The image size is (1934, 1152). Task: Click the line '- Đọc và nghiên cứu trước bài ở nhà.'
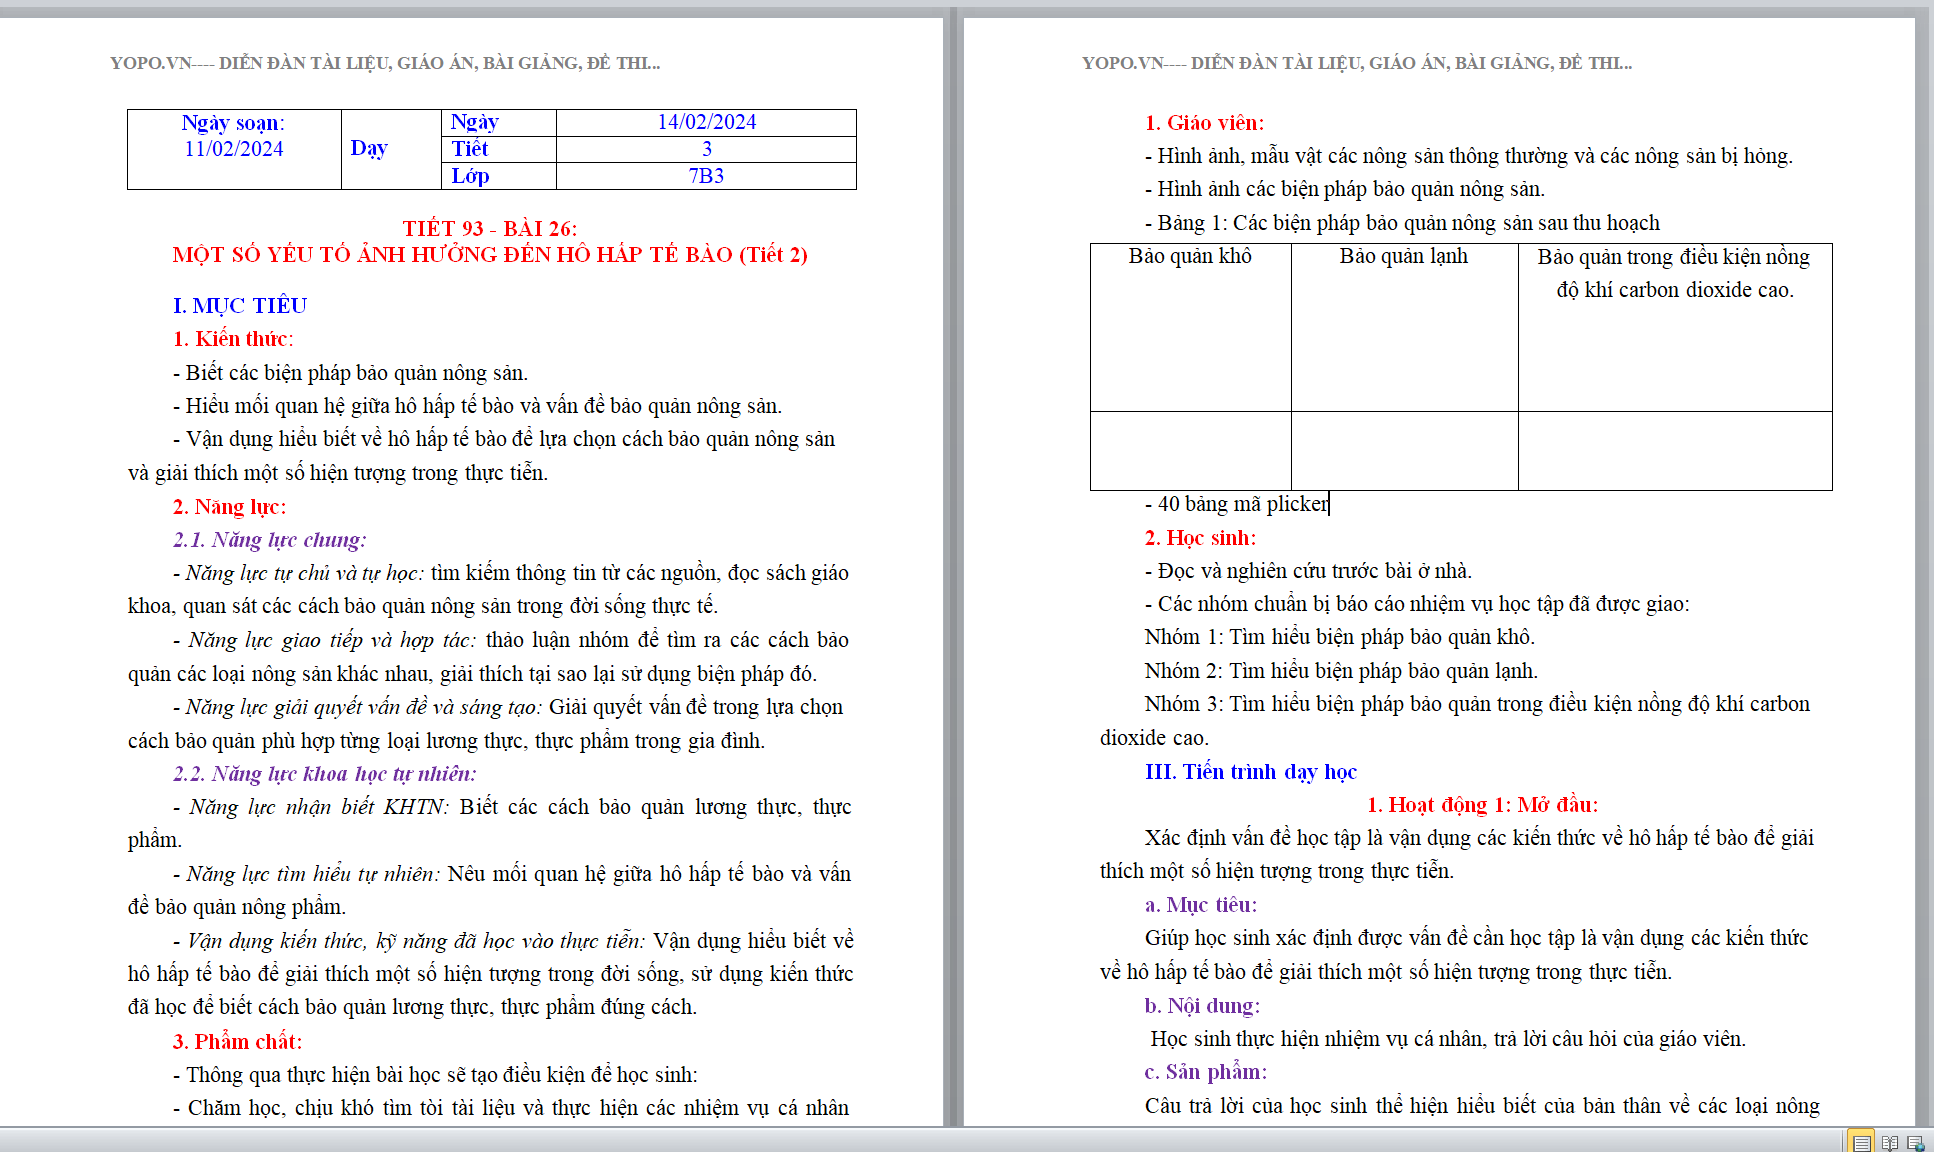(1308, 571)
